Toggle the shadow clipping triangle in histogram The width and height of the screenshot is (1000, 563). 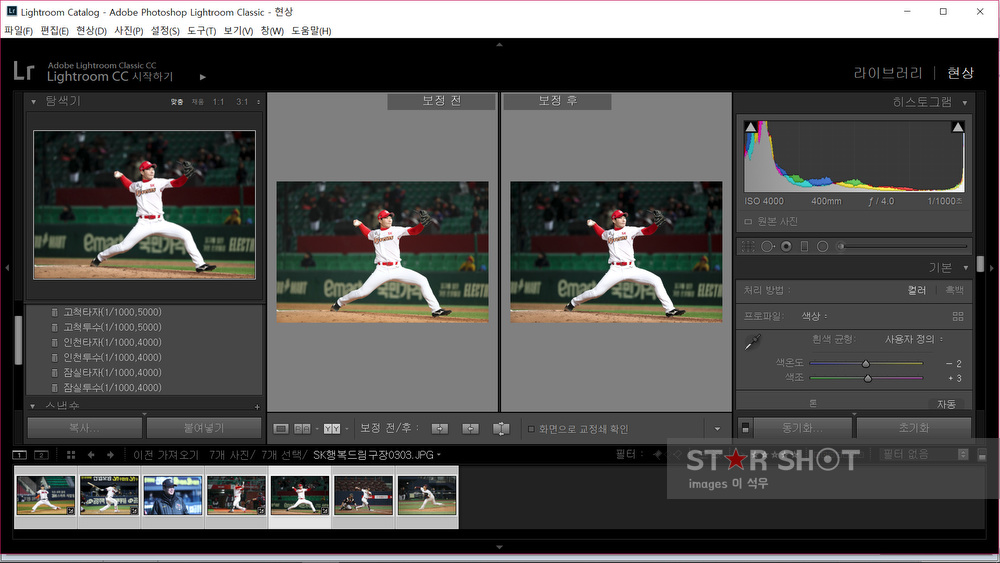pyautogui.click(x=751, y=127)
